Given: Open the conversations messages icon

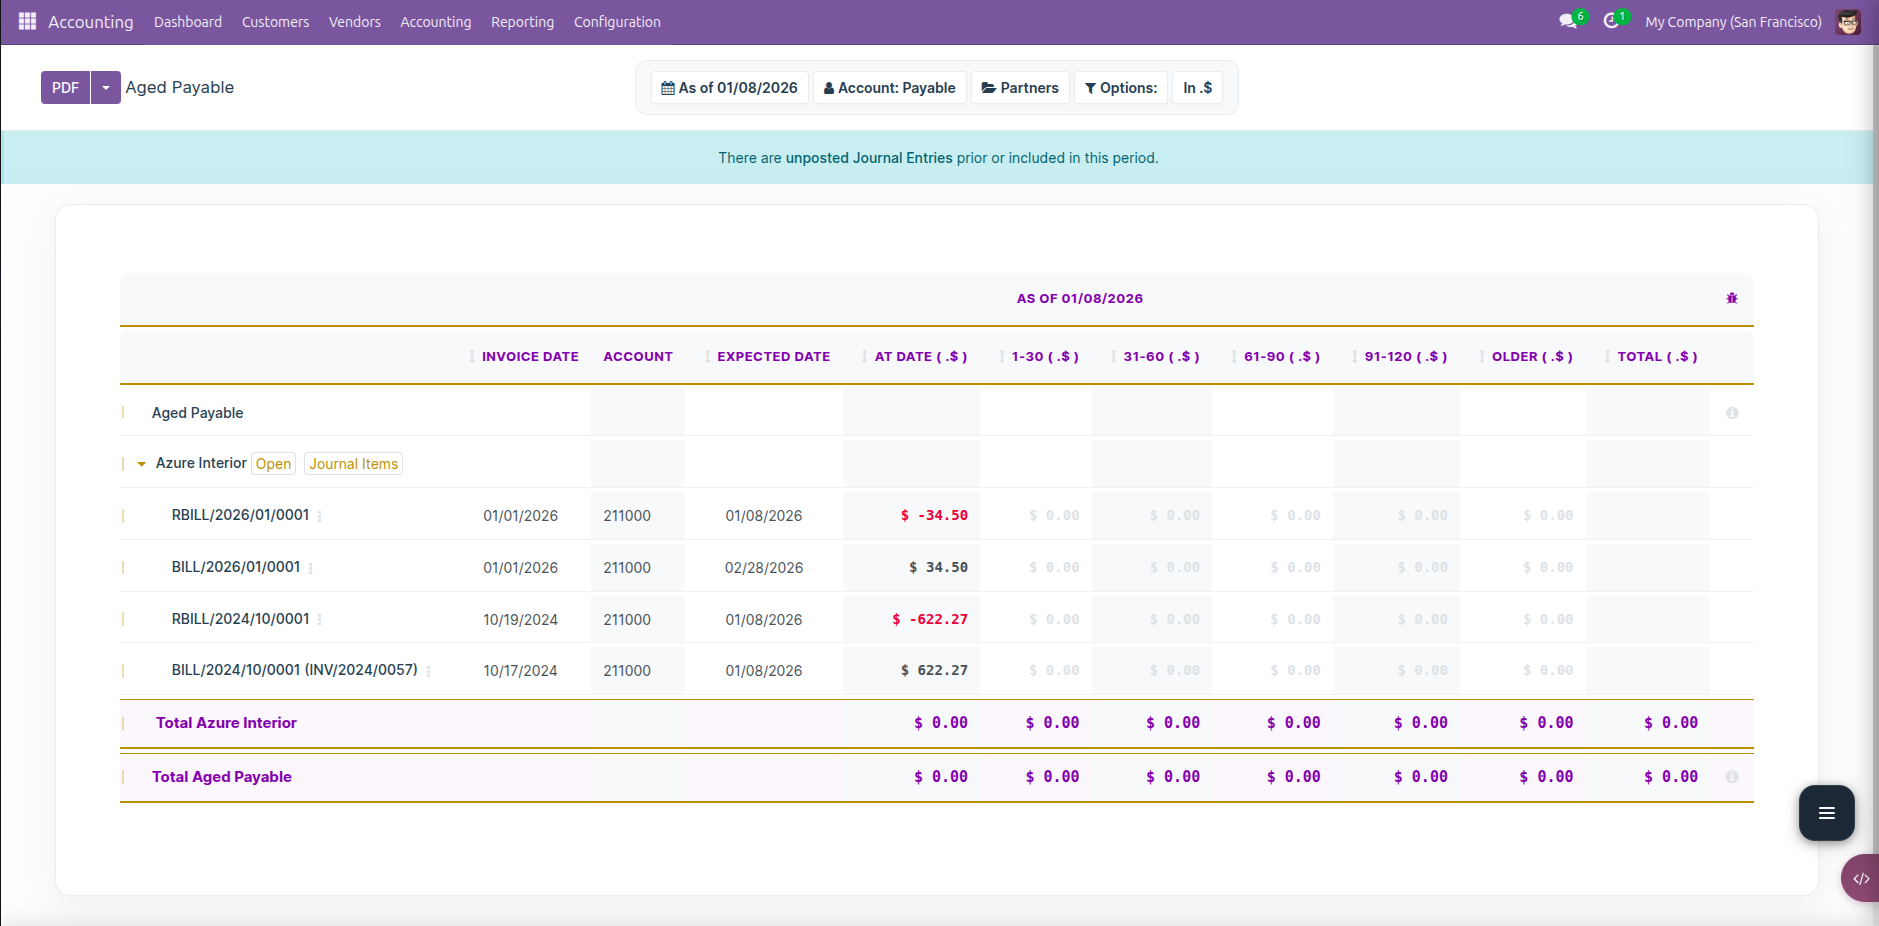Looking at the screenshot, I should coord(1568,21).
